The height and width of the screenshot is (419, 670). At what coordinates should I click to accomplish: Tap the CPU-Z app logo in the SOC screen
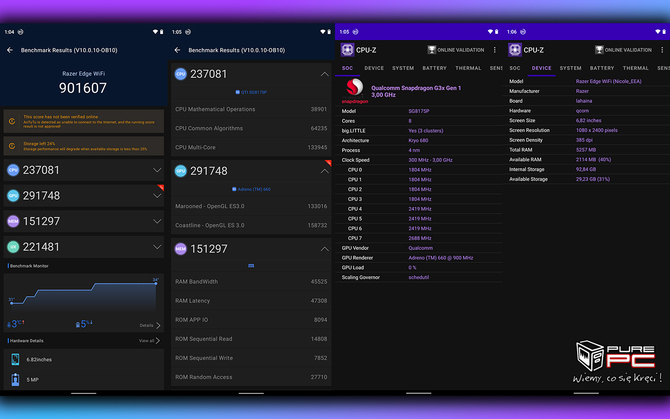click(347, 50)
